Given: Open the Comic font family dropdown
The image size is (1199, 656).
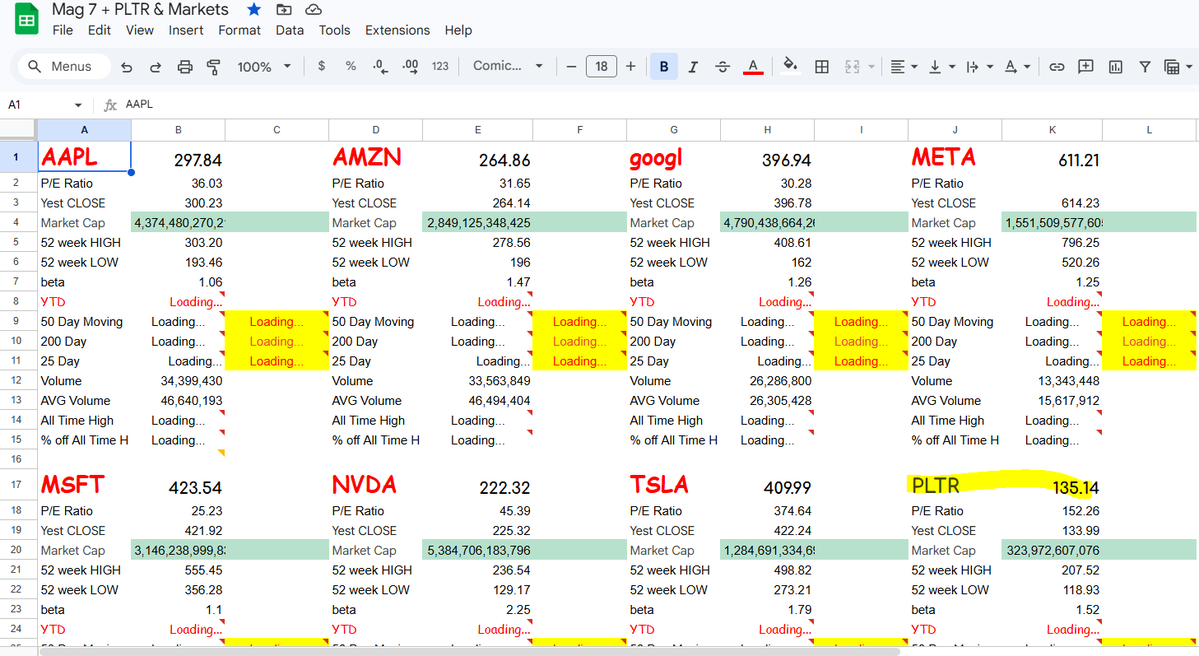Looking at the screenshot, I should tap(508, 66).
